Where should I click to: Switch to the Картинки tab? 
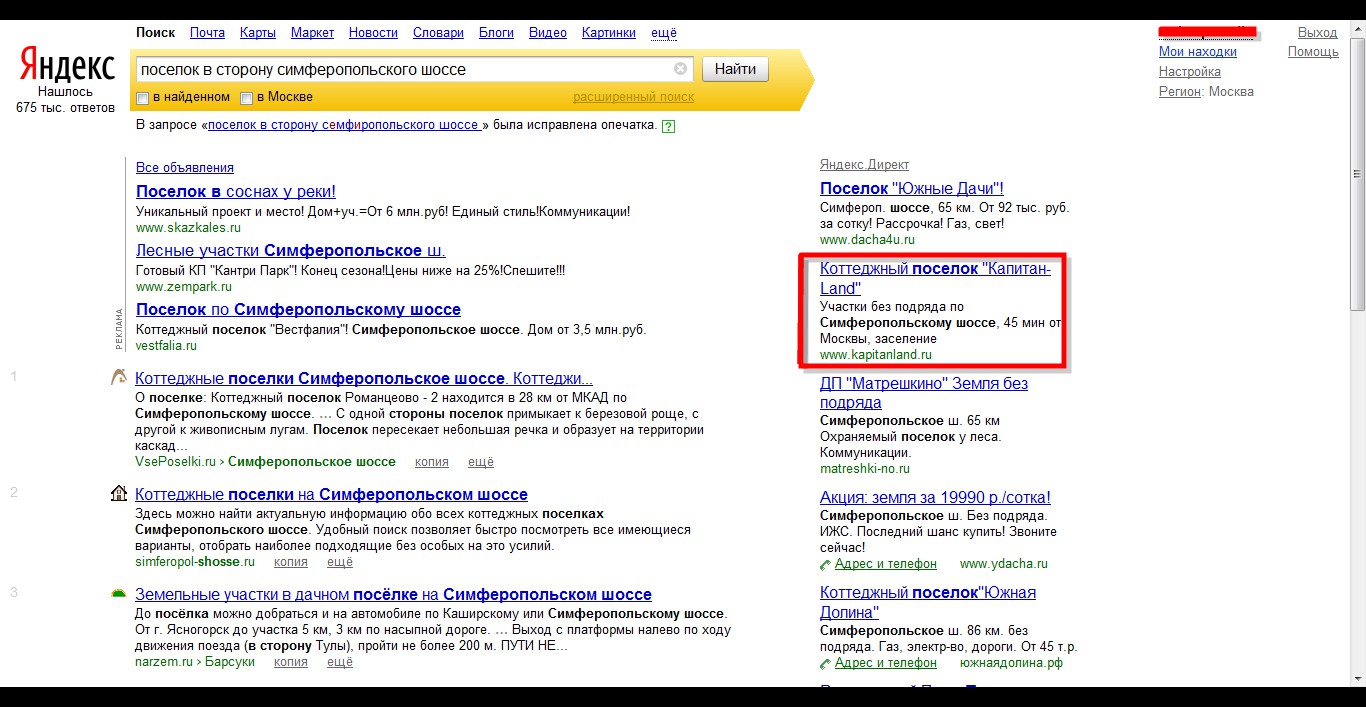[x=609, y=33]
